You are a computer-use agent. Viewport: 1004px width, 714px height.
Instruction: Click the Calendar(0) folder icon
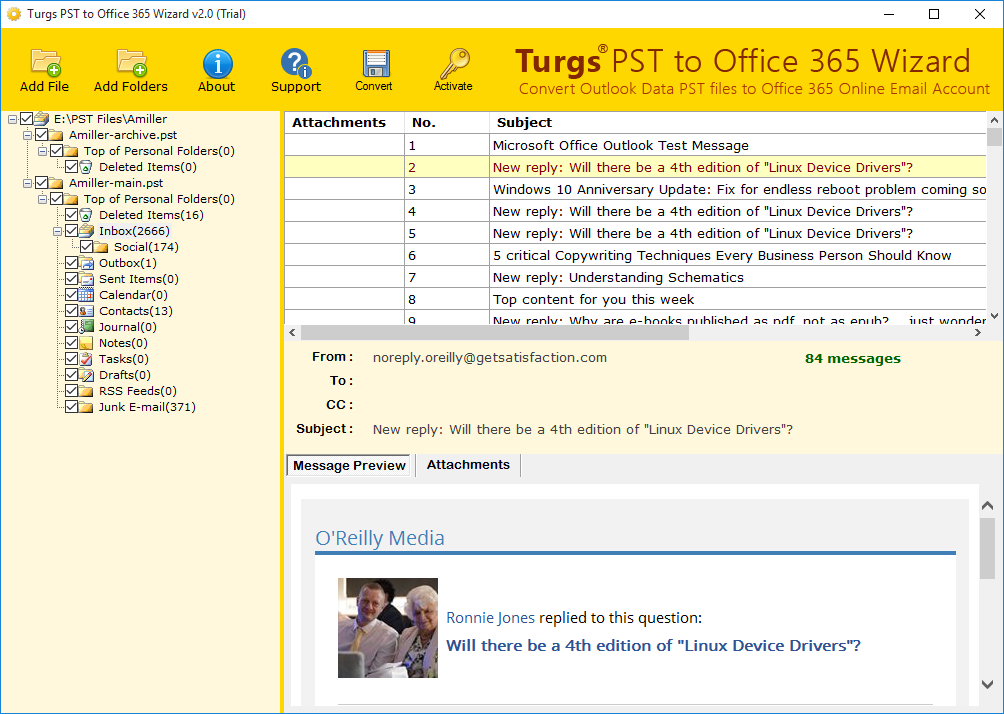87,295
